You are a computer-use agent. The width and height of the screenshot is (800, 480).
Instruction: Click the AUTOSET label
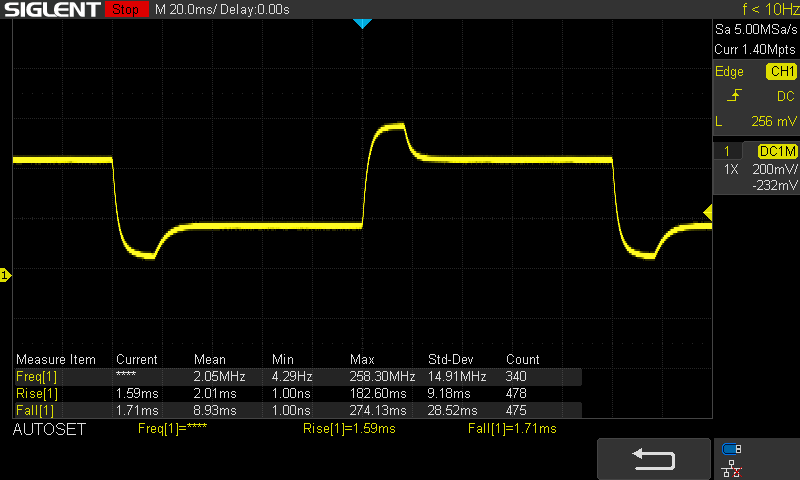point(49,430)
